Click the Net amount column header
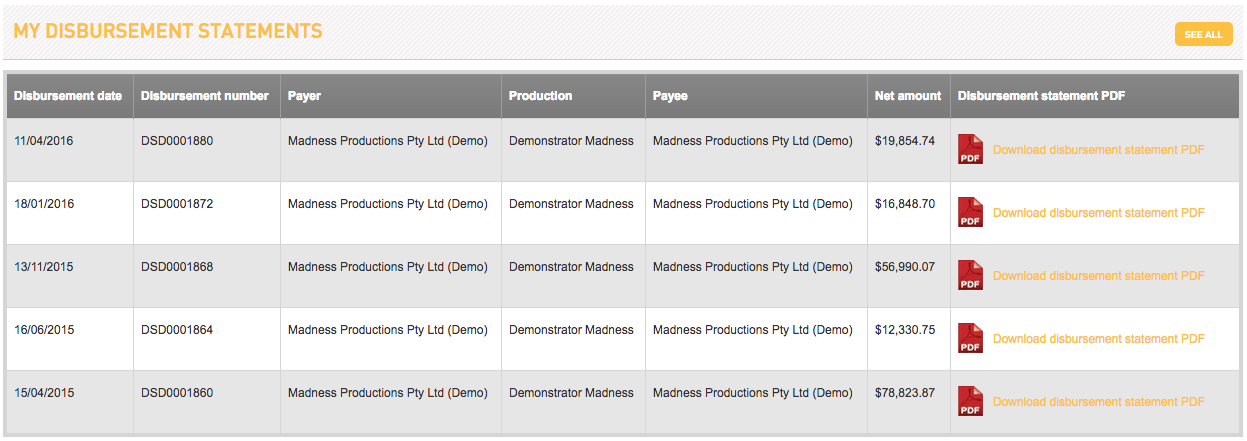 pyautogui.click(x=908, y=96)
